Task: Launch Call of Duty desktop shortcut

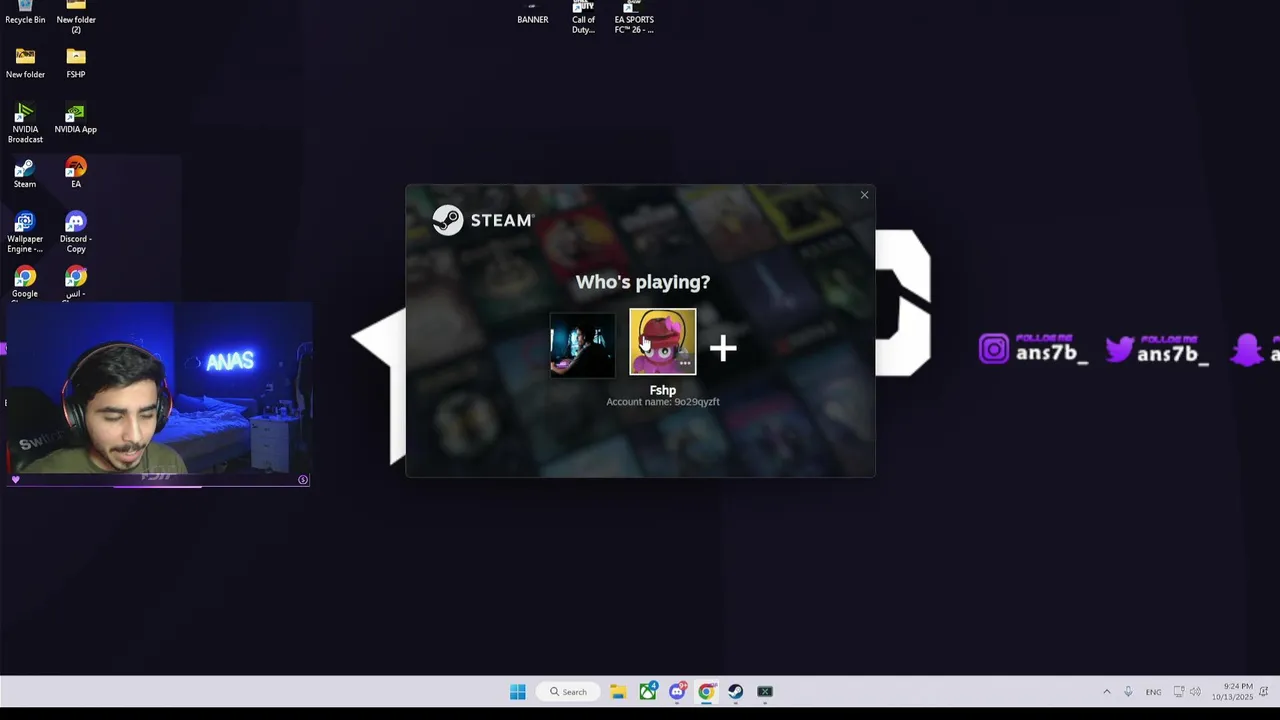Action: pos(583,17)
